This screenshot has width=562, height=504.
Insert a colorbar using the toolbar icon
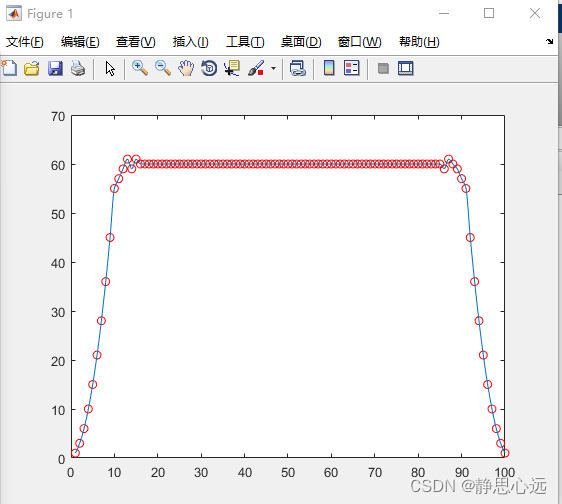[x=329, y=68]
